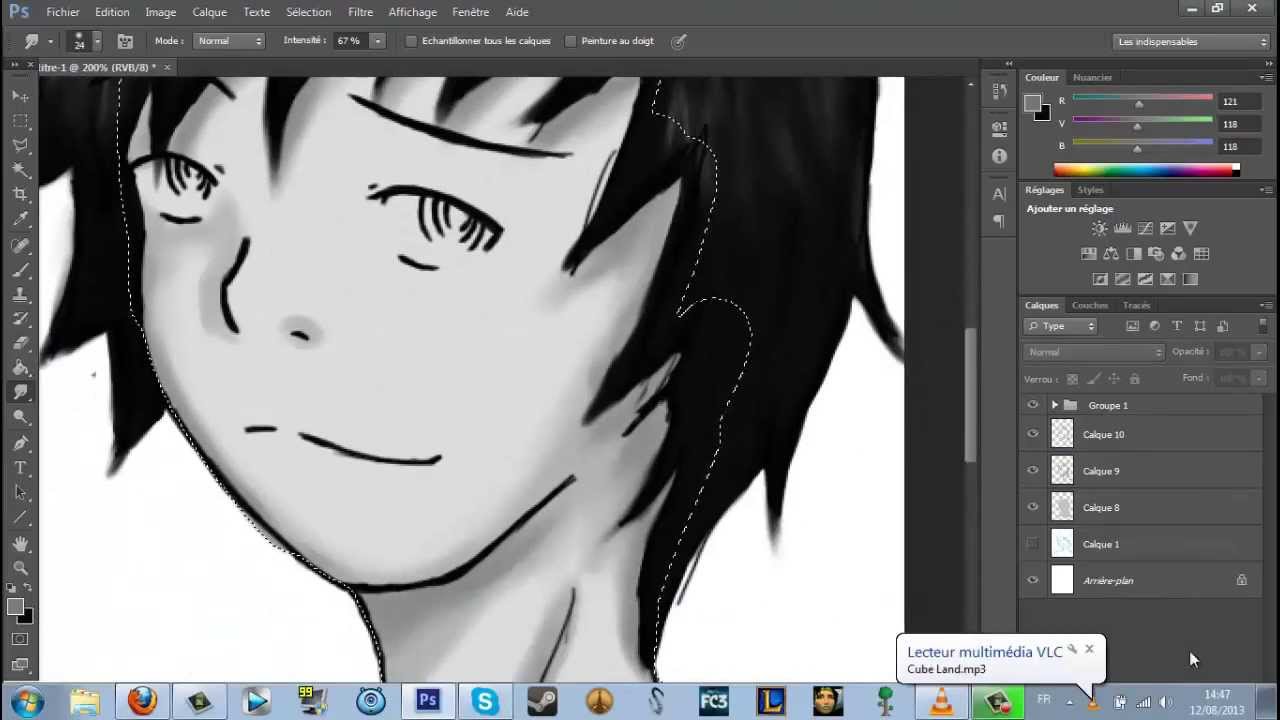Select the Paint Bucket tool
Image resolution: width=1280 pixels, height=720 pixels.
(x=20, y=368)
